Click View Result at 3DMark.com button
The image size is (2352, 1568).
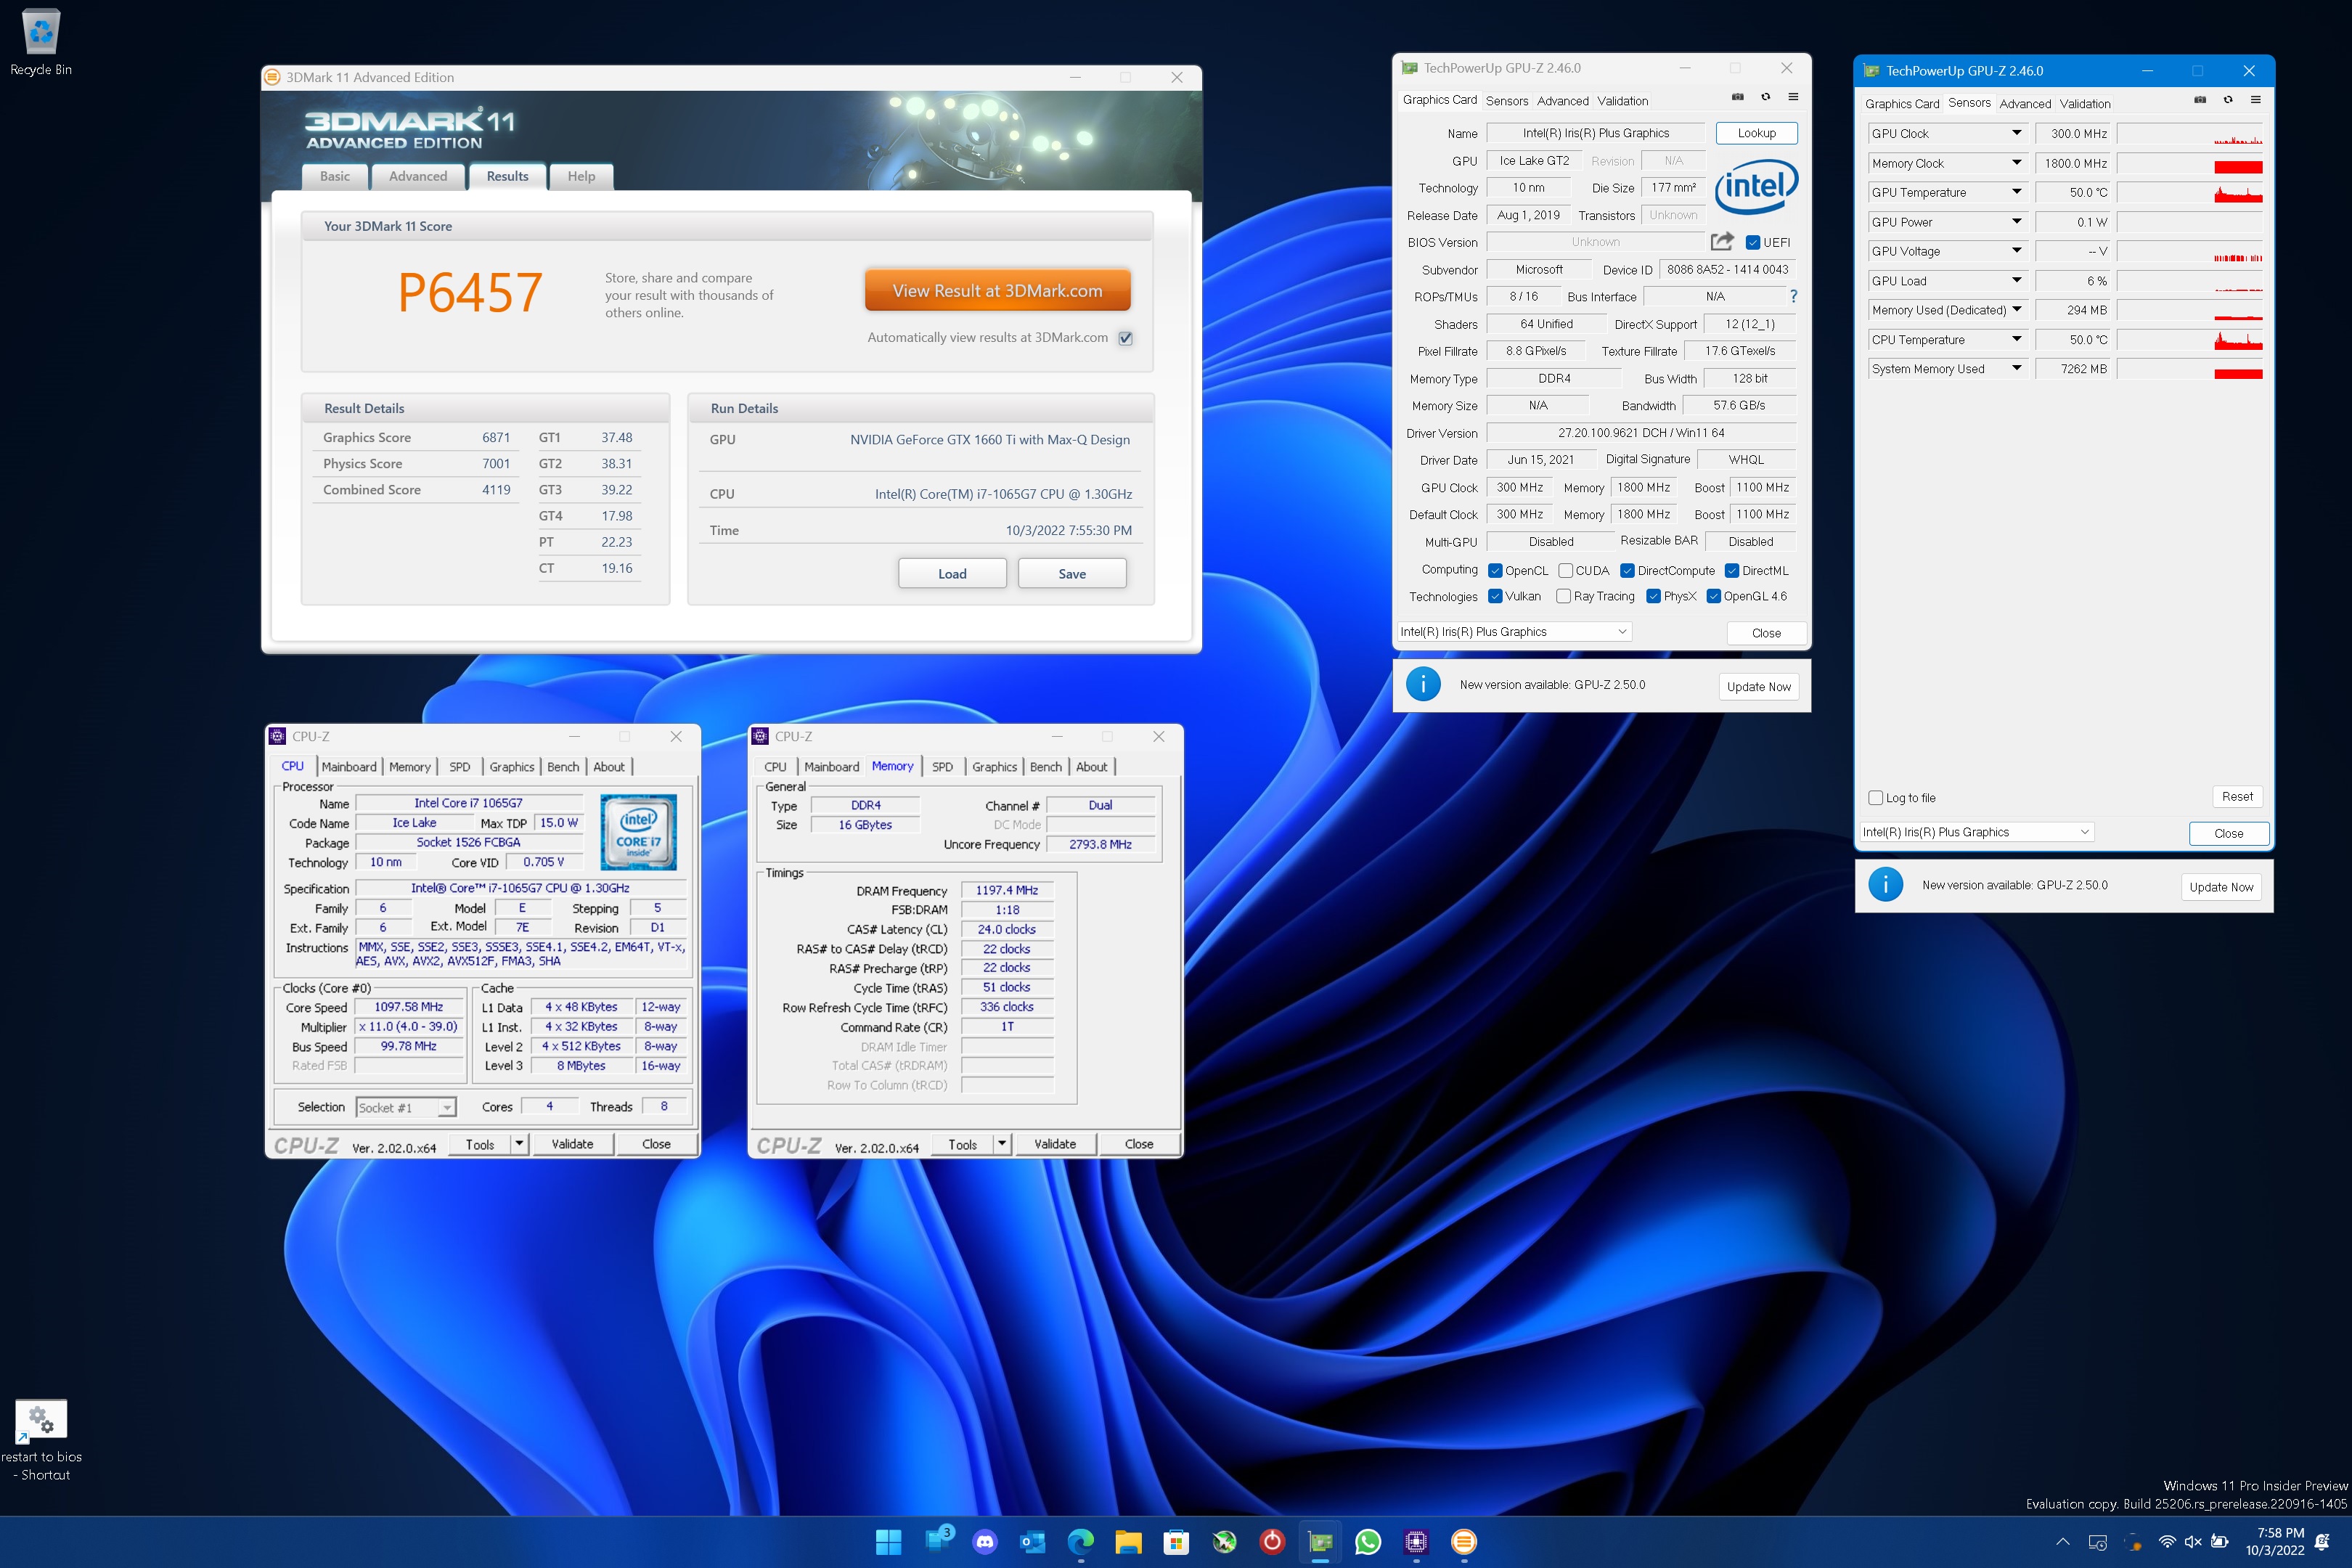pos(997,291)
